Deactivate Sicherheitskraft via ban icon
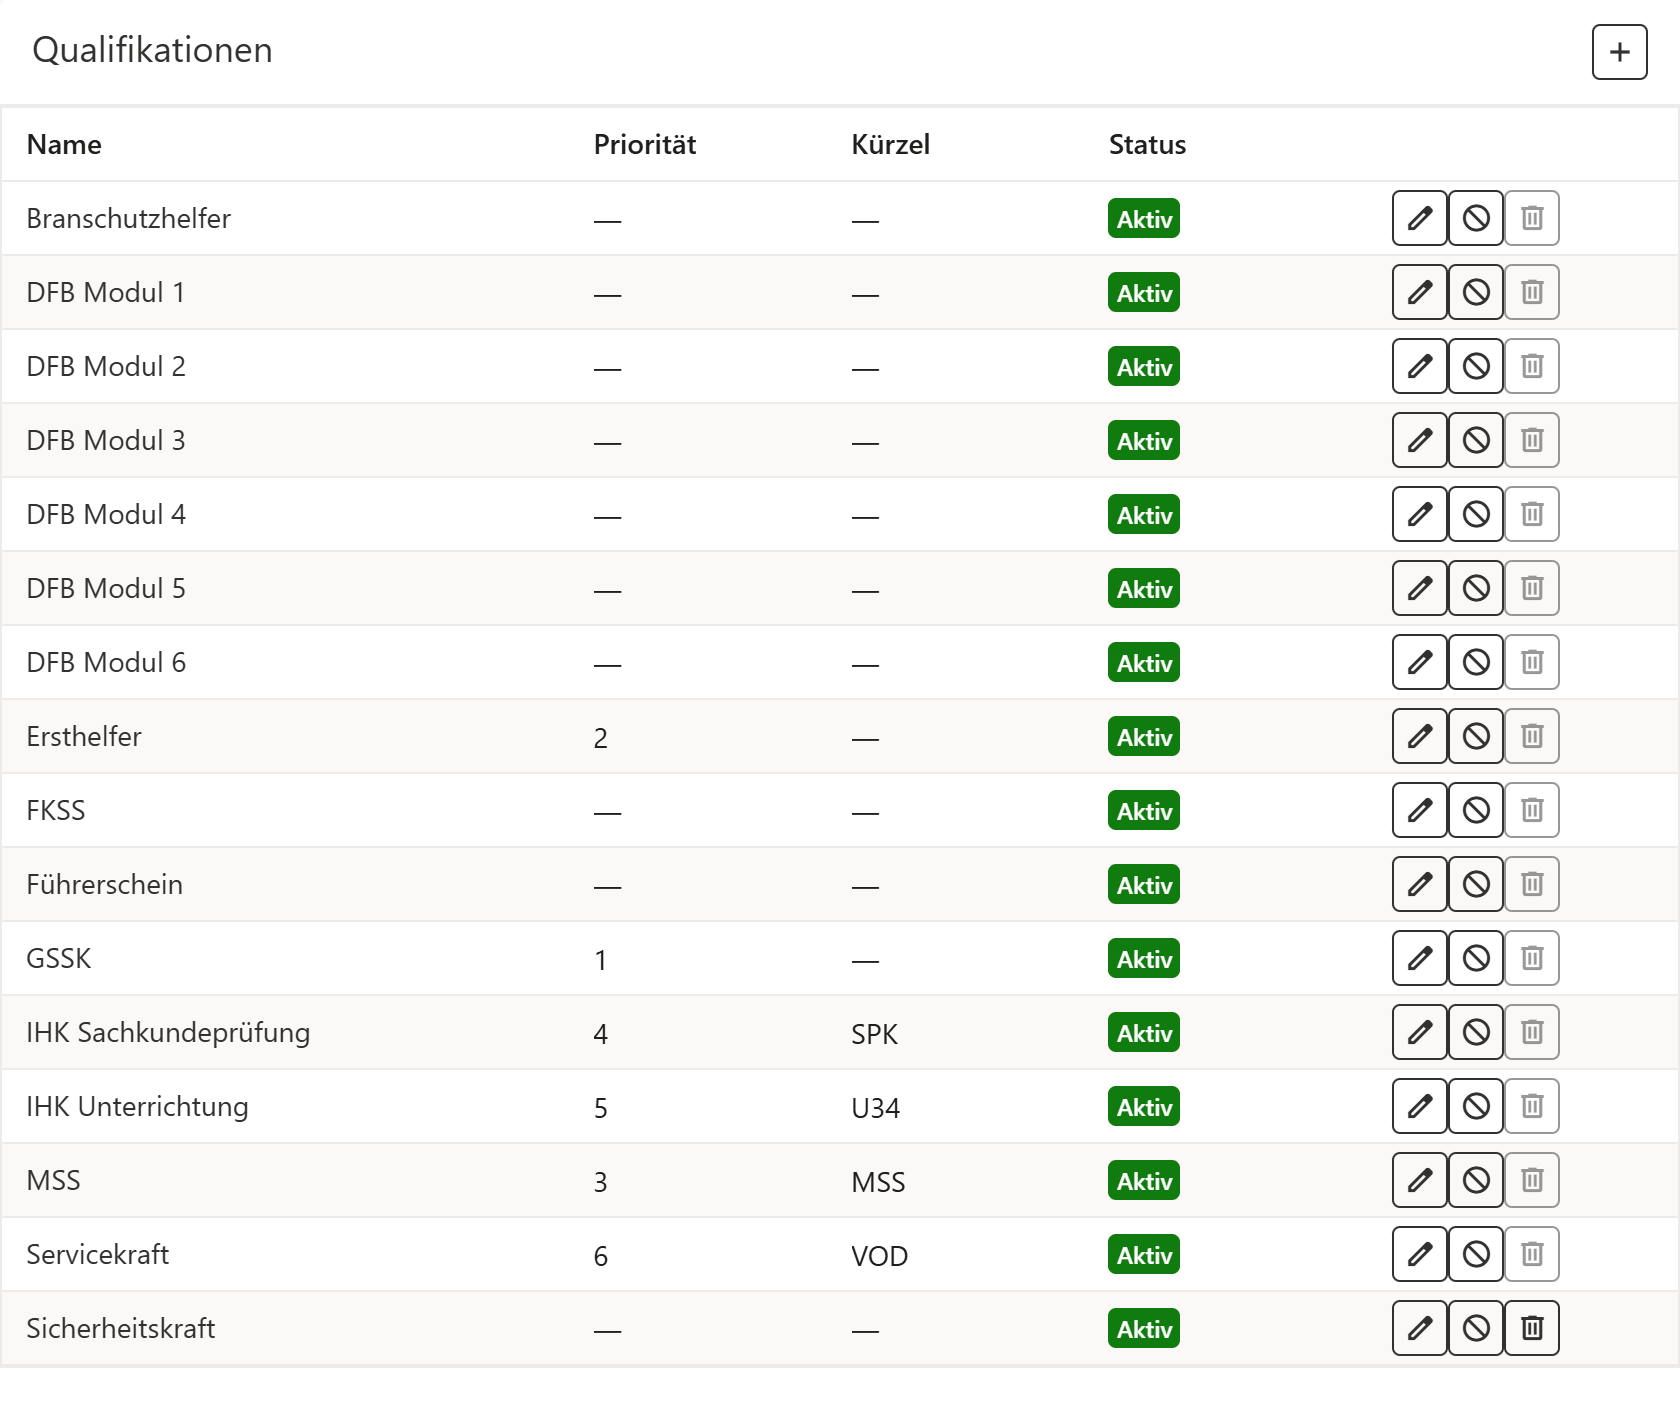Image resolution: width=1680 pixels, height=1426 pixels. pos(1475,1328)
